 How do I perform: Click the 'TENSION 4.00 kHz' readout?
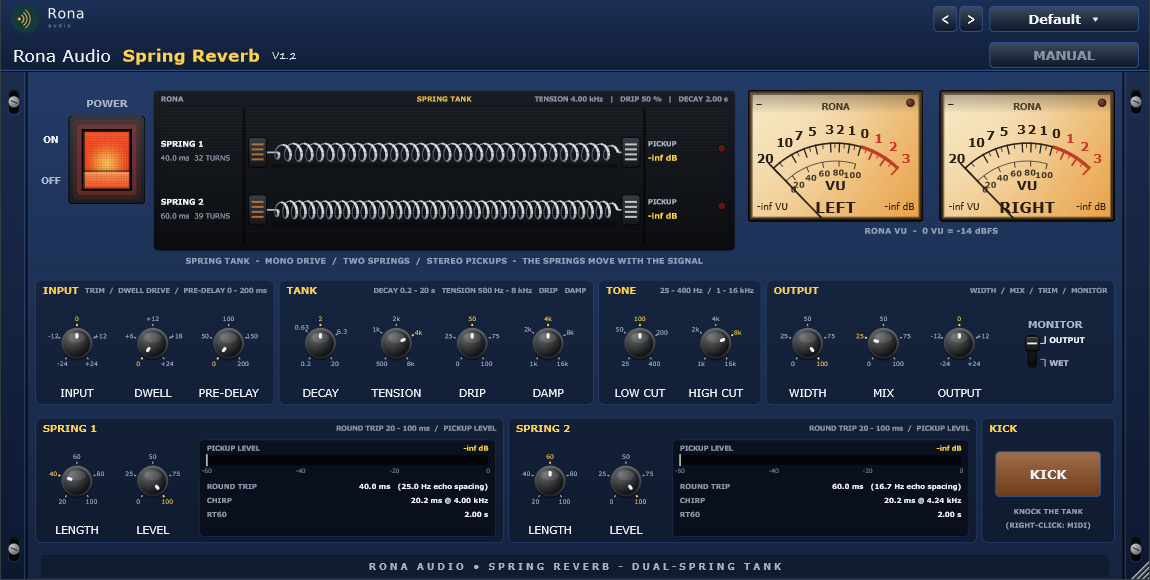568,99
